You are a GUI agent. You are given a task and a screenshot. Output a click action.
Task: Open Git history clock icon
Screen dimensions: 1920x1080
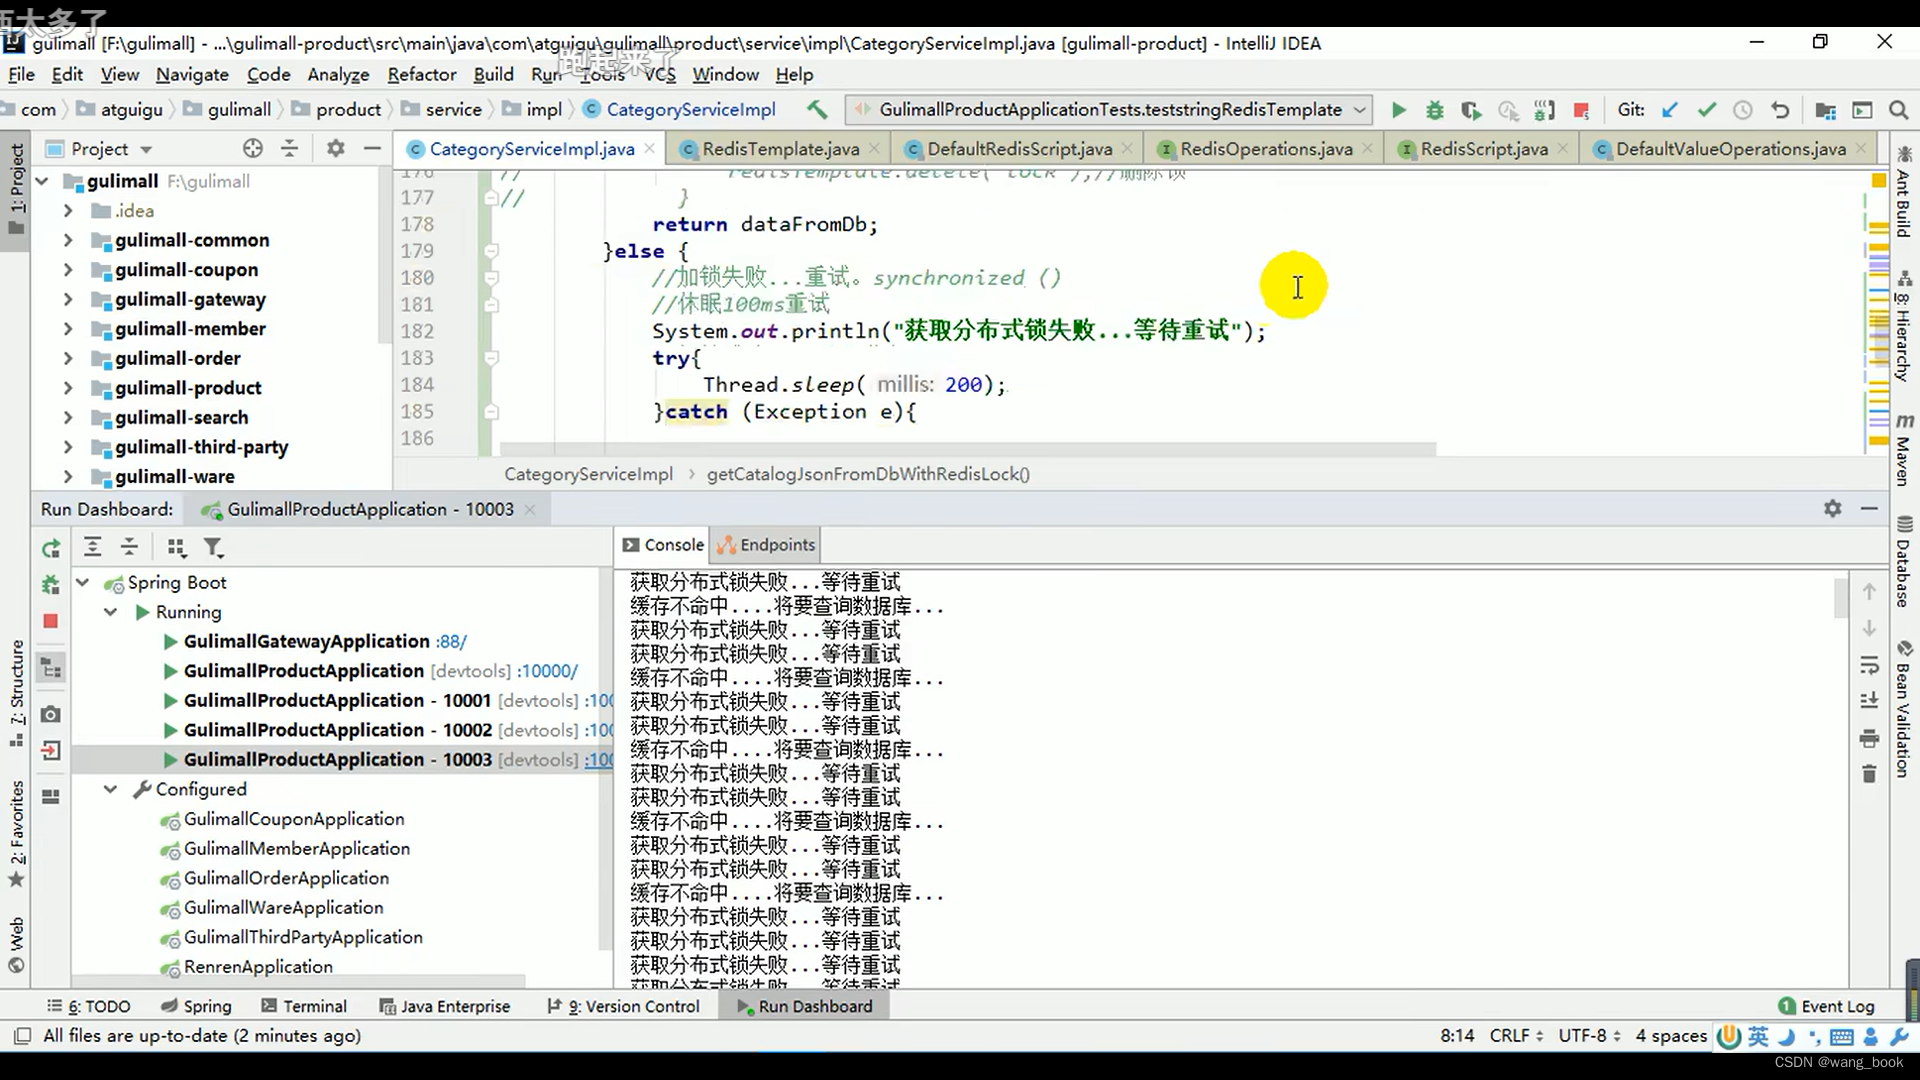pos(1743,110)
